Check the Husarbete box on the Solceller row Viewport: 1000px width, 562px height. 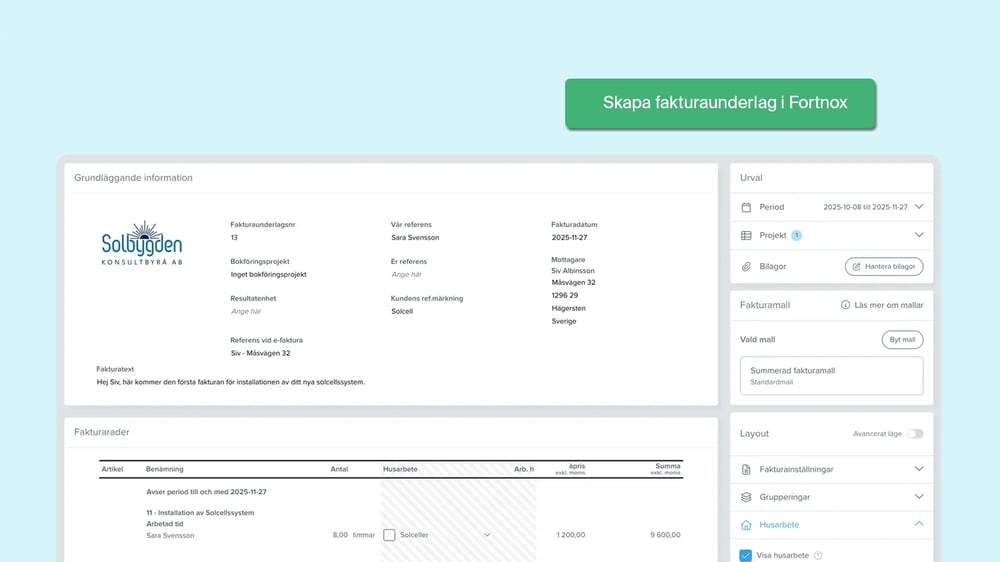click(x=389, y=535)
